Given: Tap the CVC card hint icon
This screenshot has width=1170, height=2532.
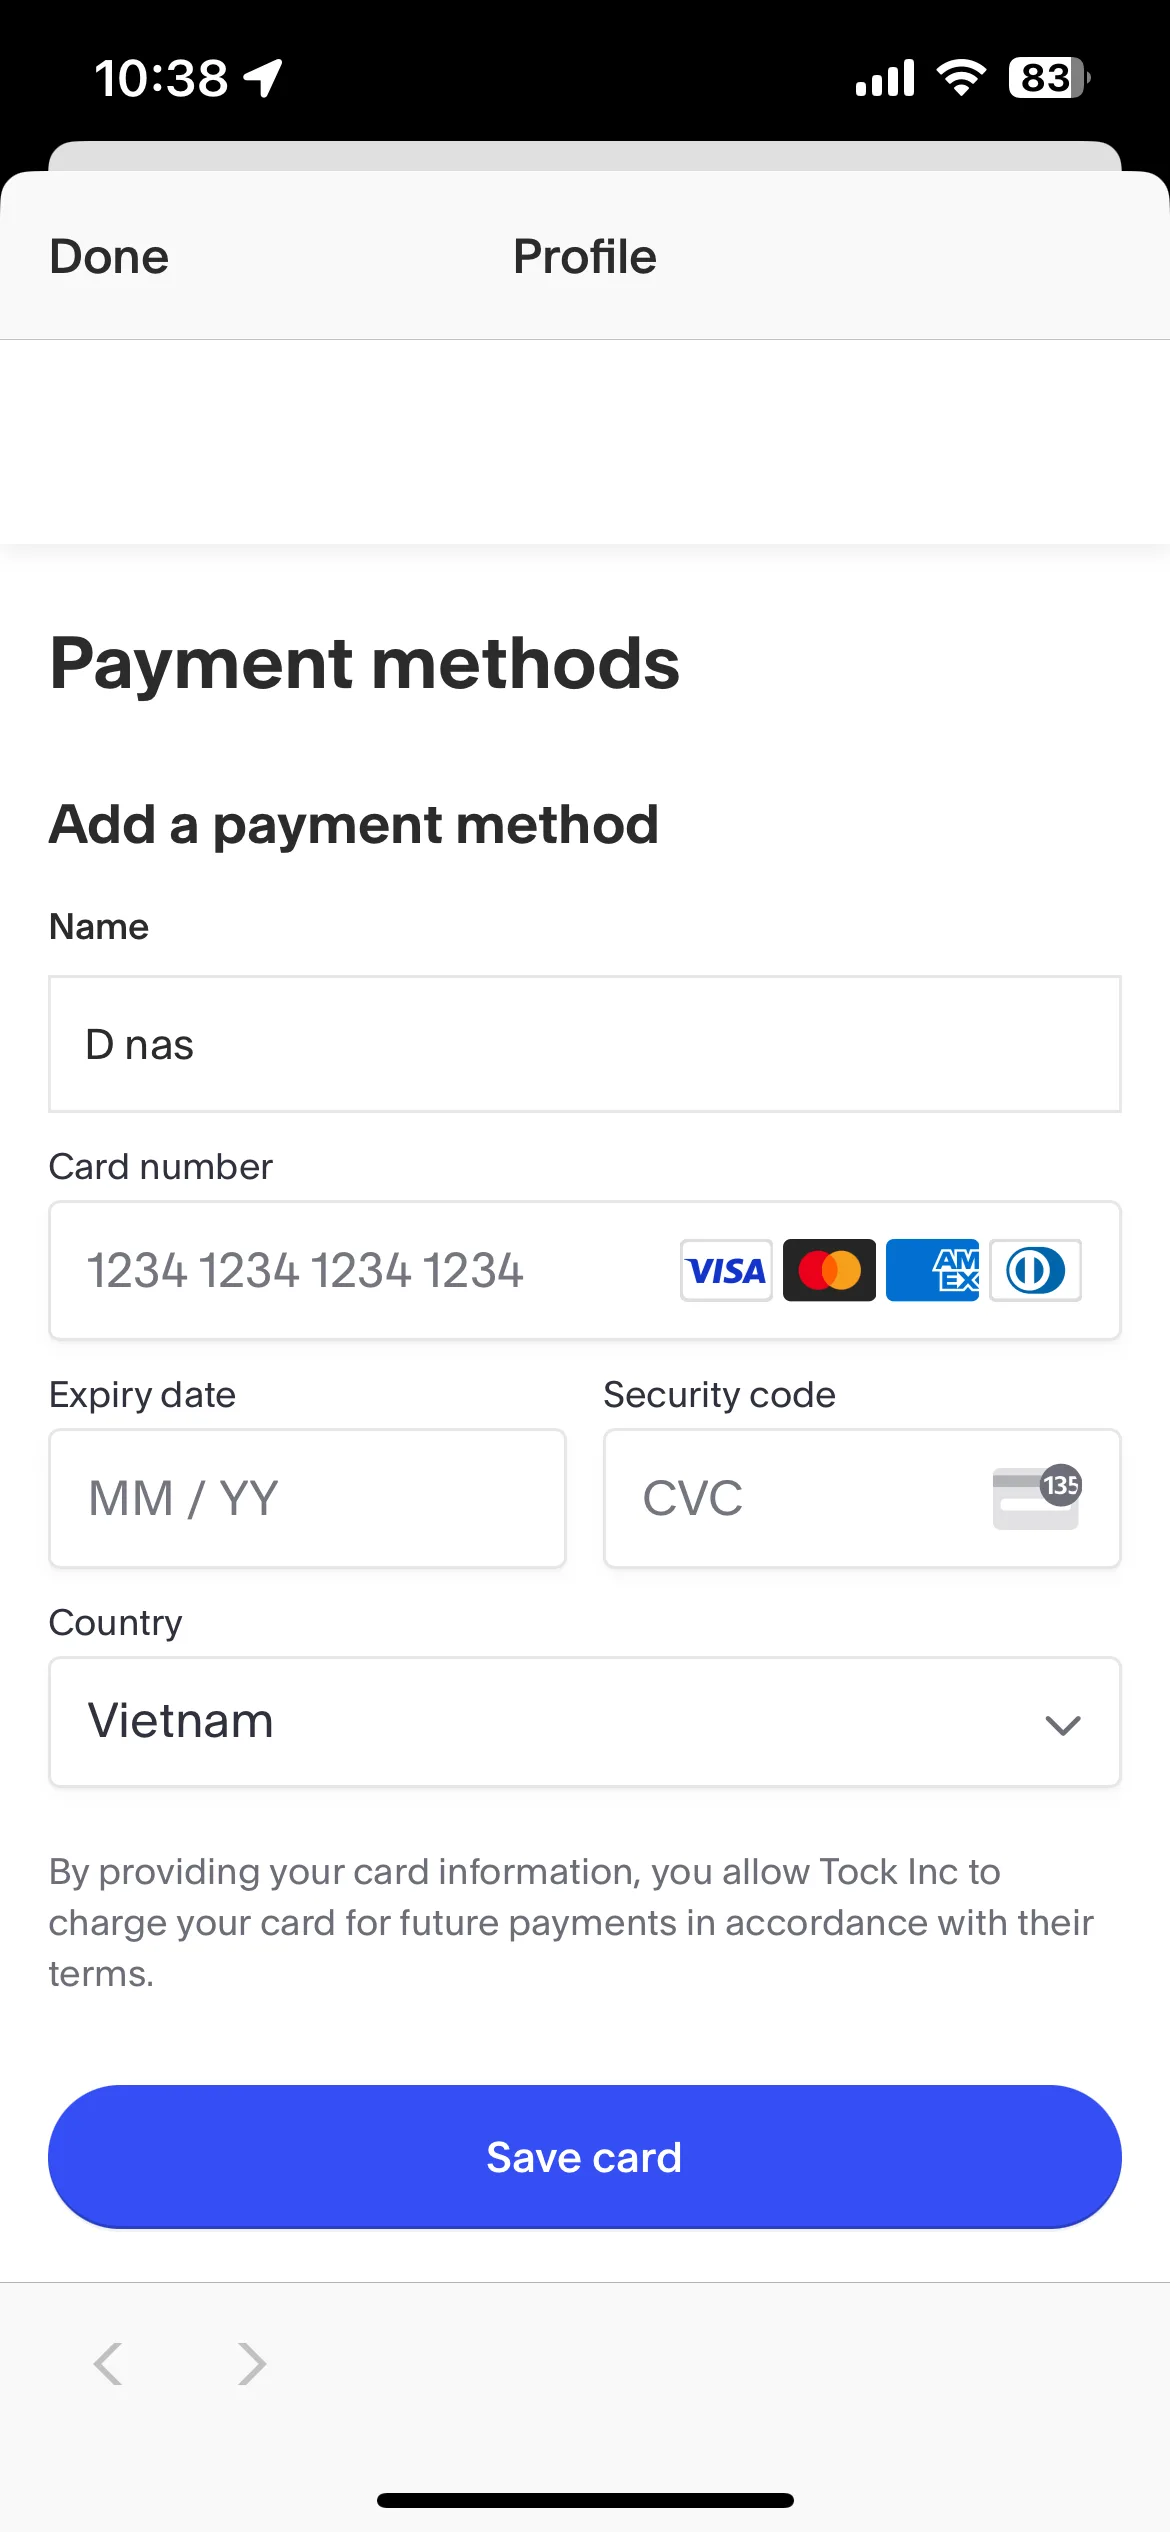Looking at the screenshot, I should [1037, 1497].
